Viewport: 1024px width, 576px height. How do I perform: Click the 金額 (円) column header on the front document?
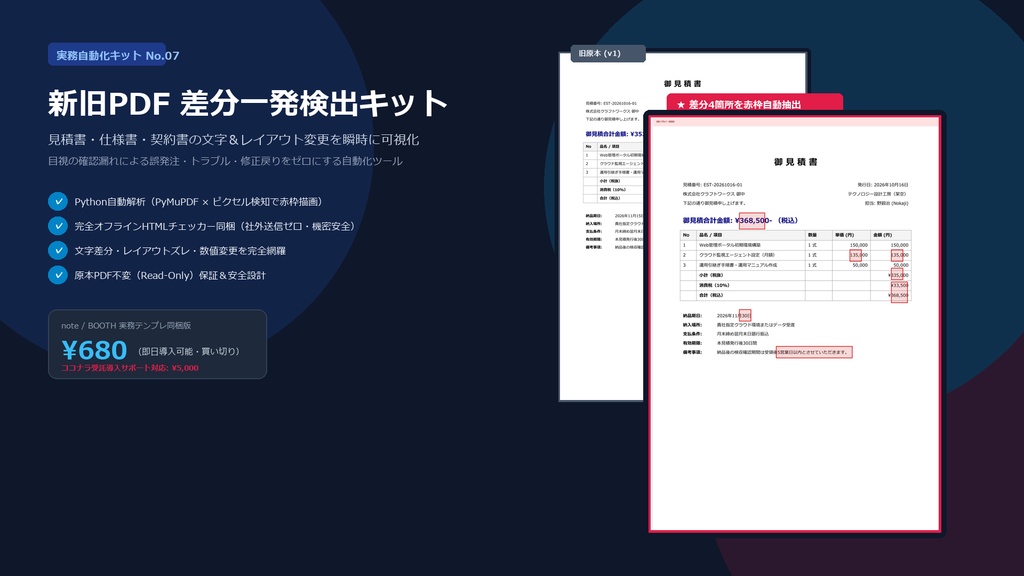tap(882, 235)
